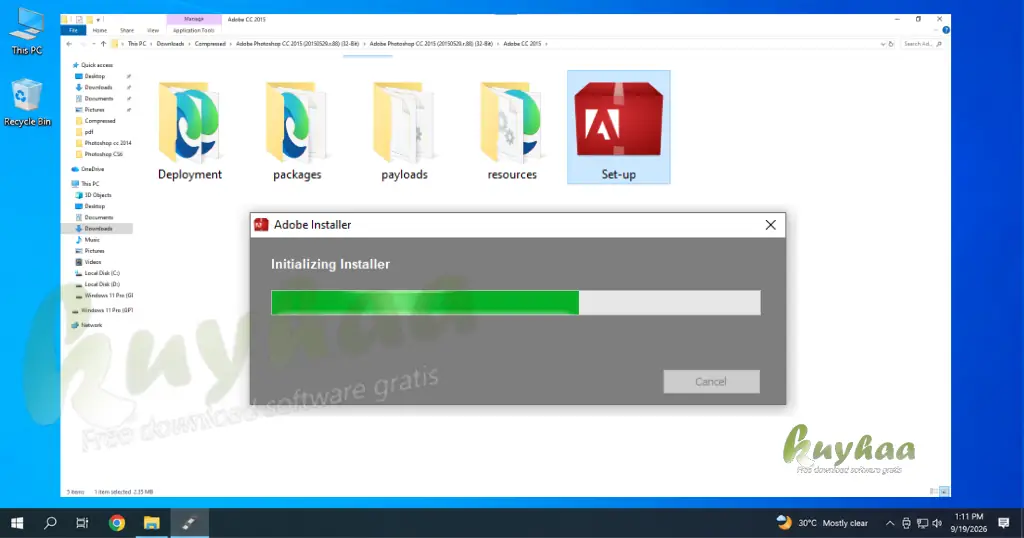Select the Set-up Adobe installer file

coord(618,127)
